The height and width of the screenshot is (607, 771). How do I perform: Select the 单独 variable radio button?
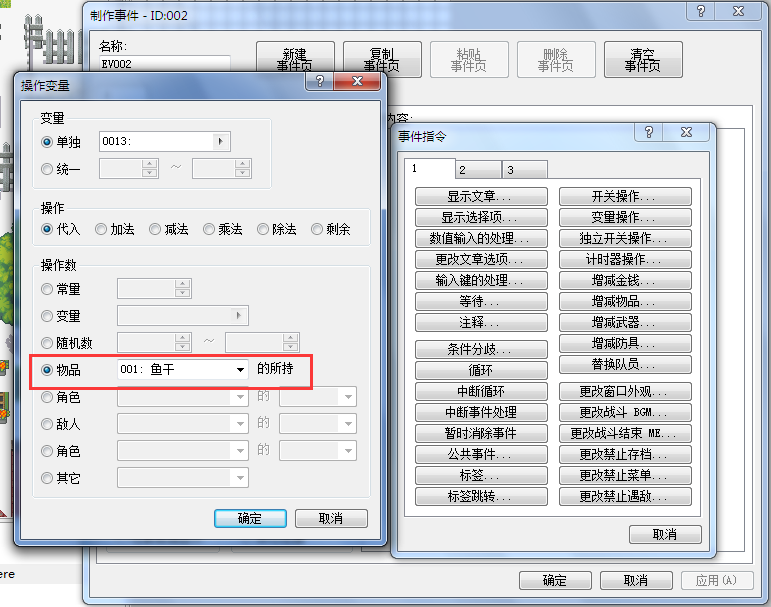coord(47,142)
